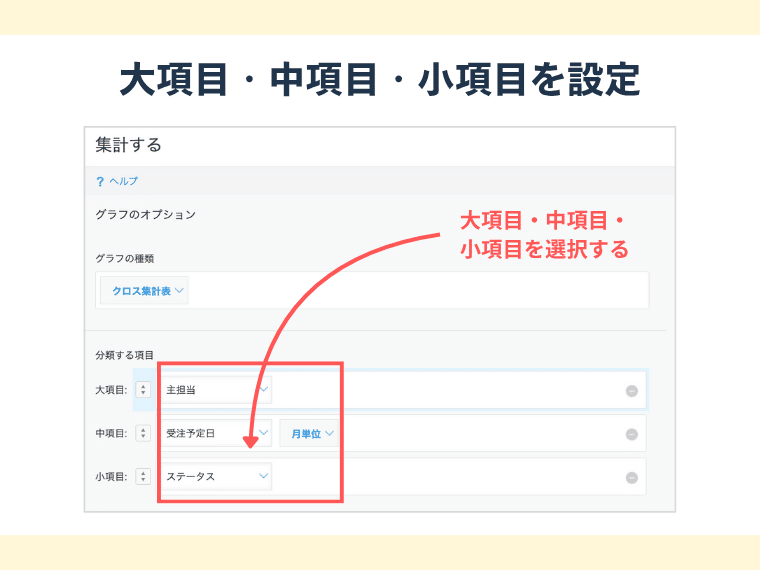Click the reorder stepper beside 大項目

click(143, 390)
